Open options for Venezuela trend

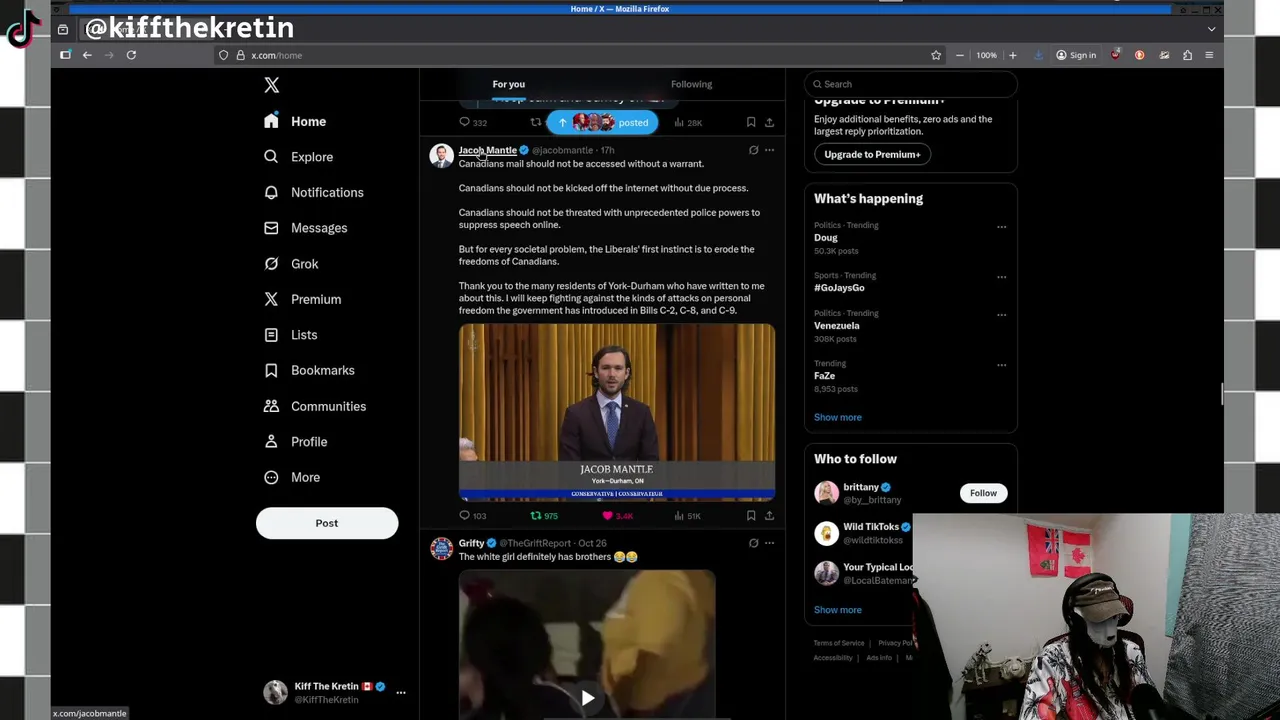(x=1001, y=315)
